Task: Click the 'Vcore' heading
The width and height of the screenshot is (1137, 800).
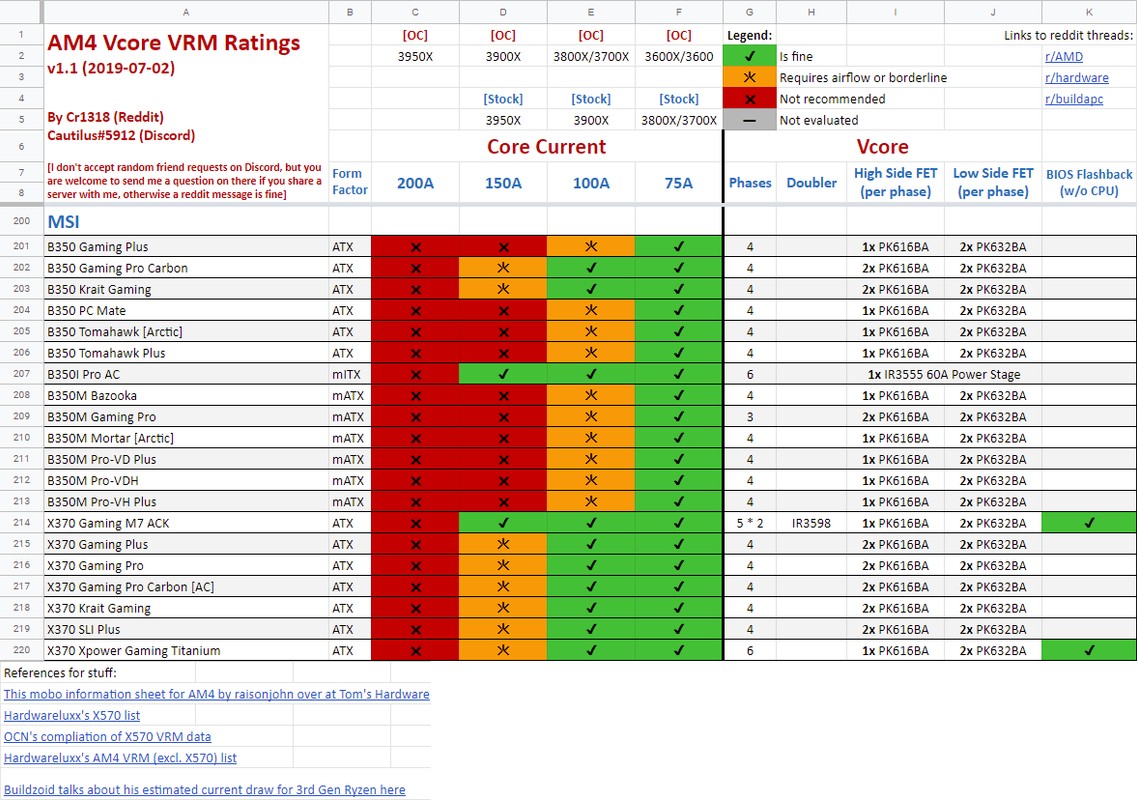Action: coord(882,147)
